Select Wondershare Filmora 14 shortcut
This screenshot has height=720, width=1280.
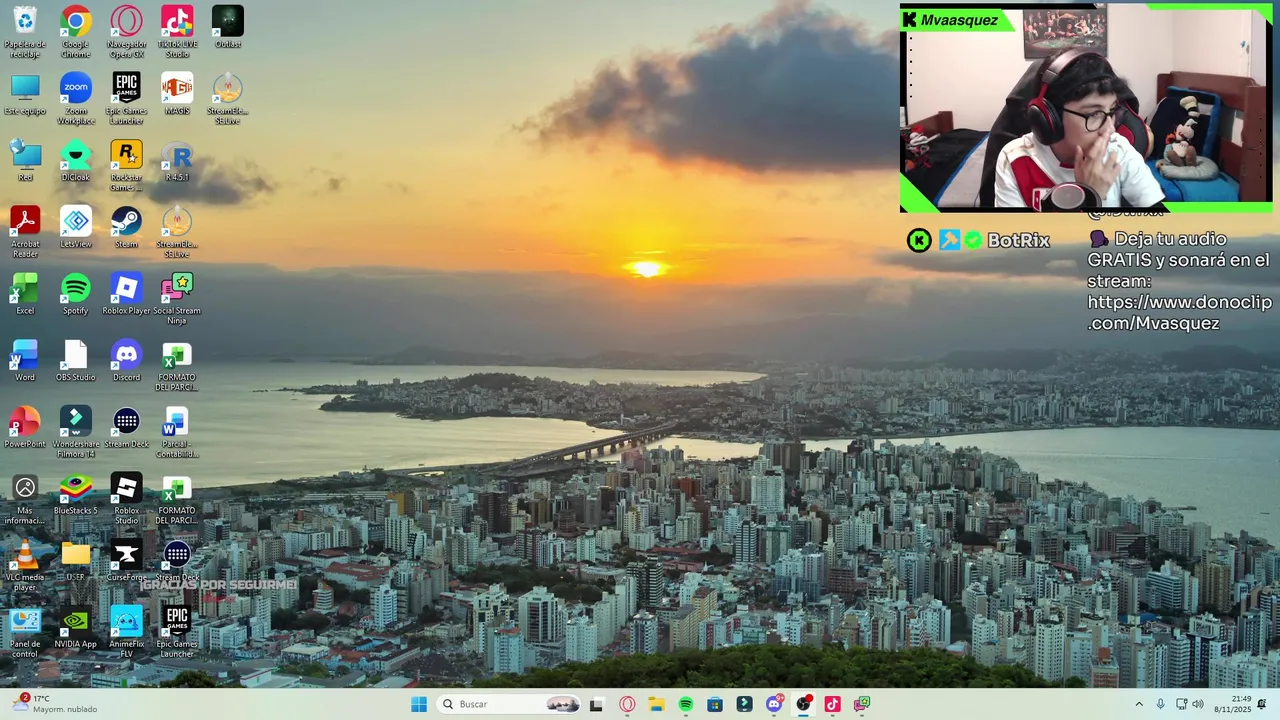(x=76, y=432)
